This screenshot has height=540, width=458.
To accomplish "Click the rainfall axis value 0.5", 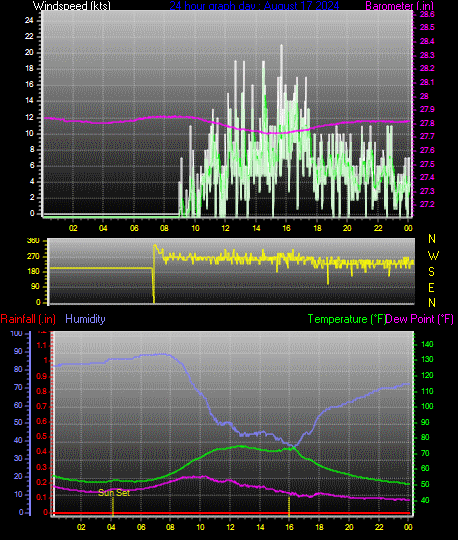I will point(42,436).
